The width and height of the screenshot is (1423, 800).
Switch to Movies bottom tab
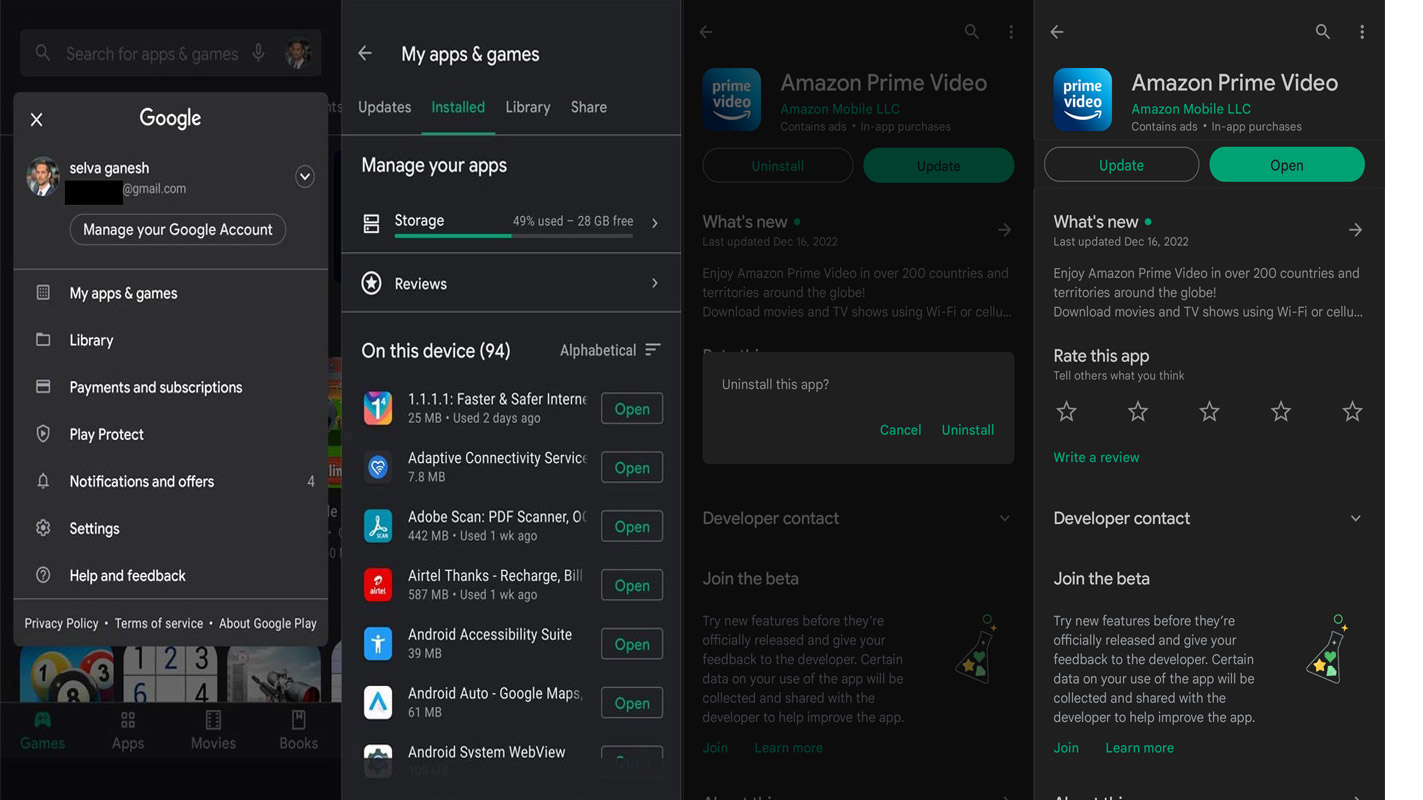[213, 731]
